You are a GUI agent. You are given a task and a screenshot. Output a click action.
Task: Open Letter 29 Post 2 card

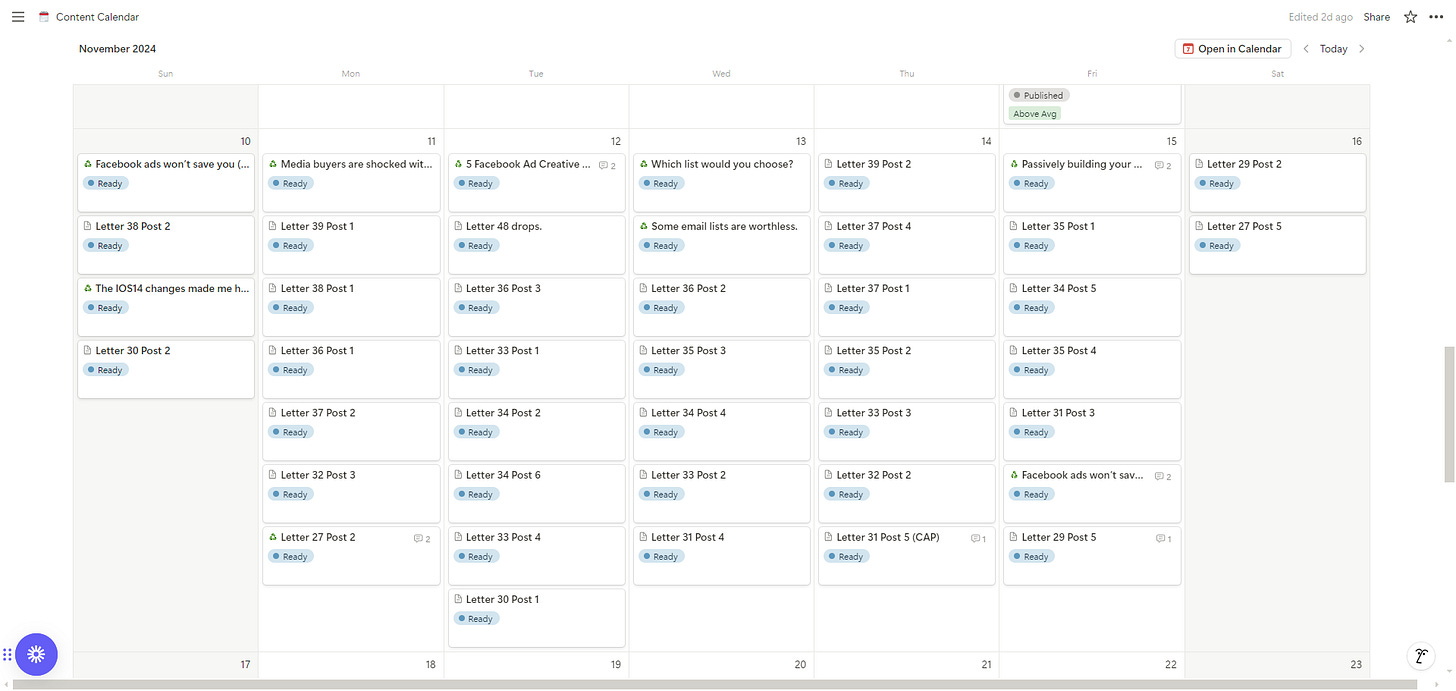click(x=1277, y=182)
